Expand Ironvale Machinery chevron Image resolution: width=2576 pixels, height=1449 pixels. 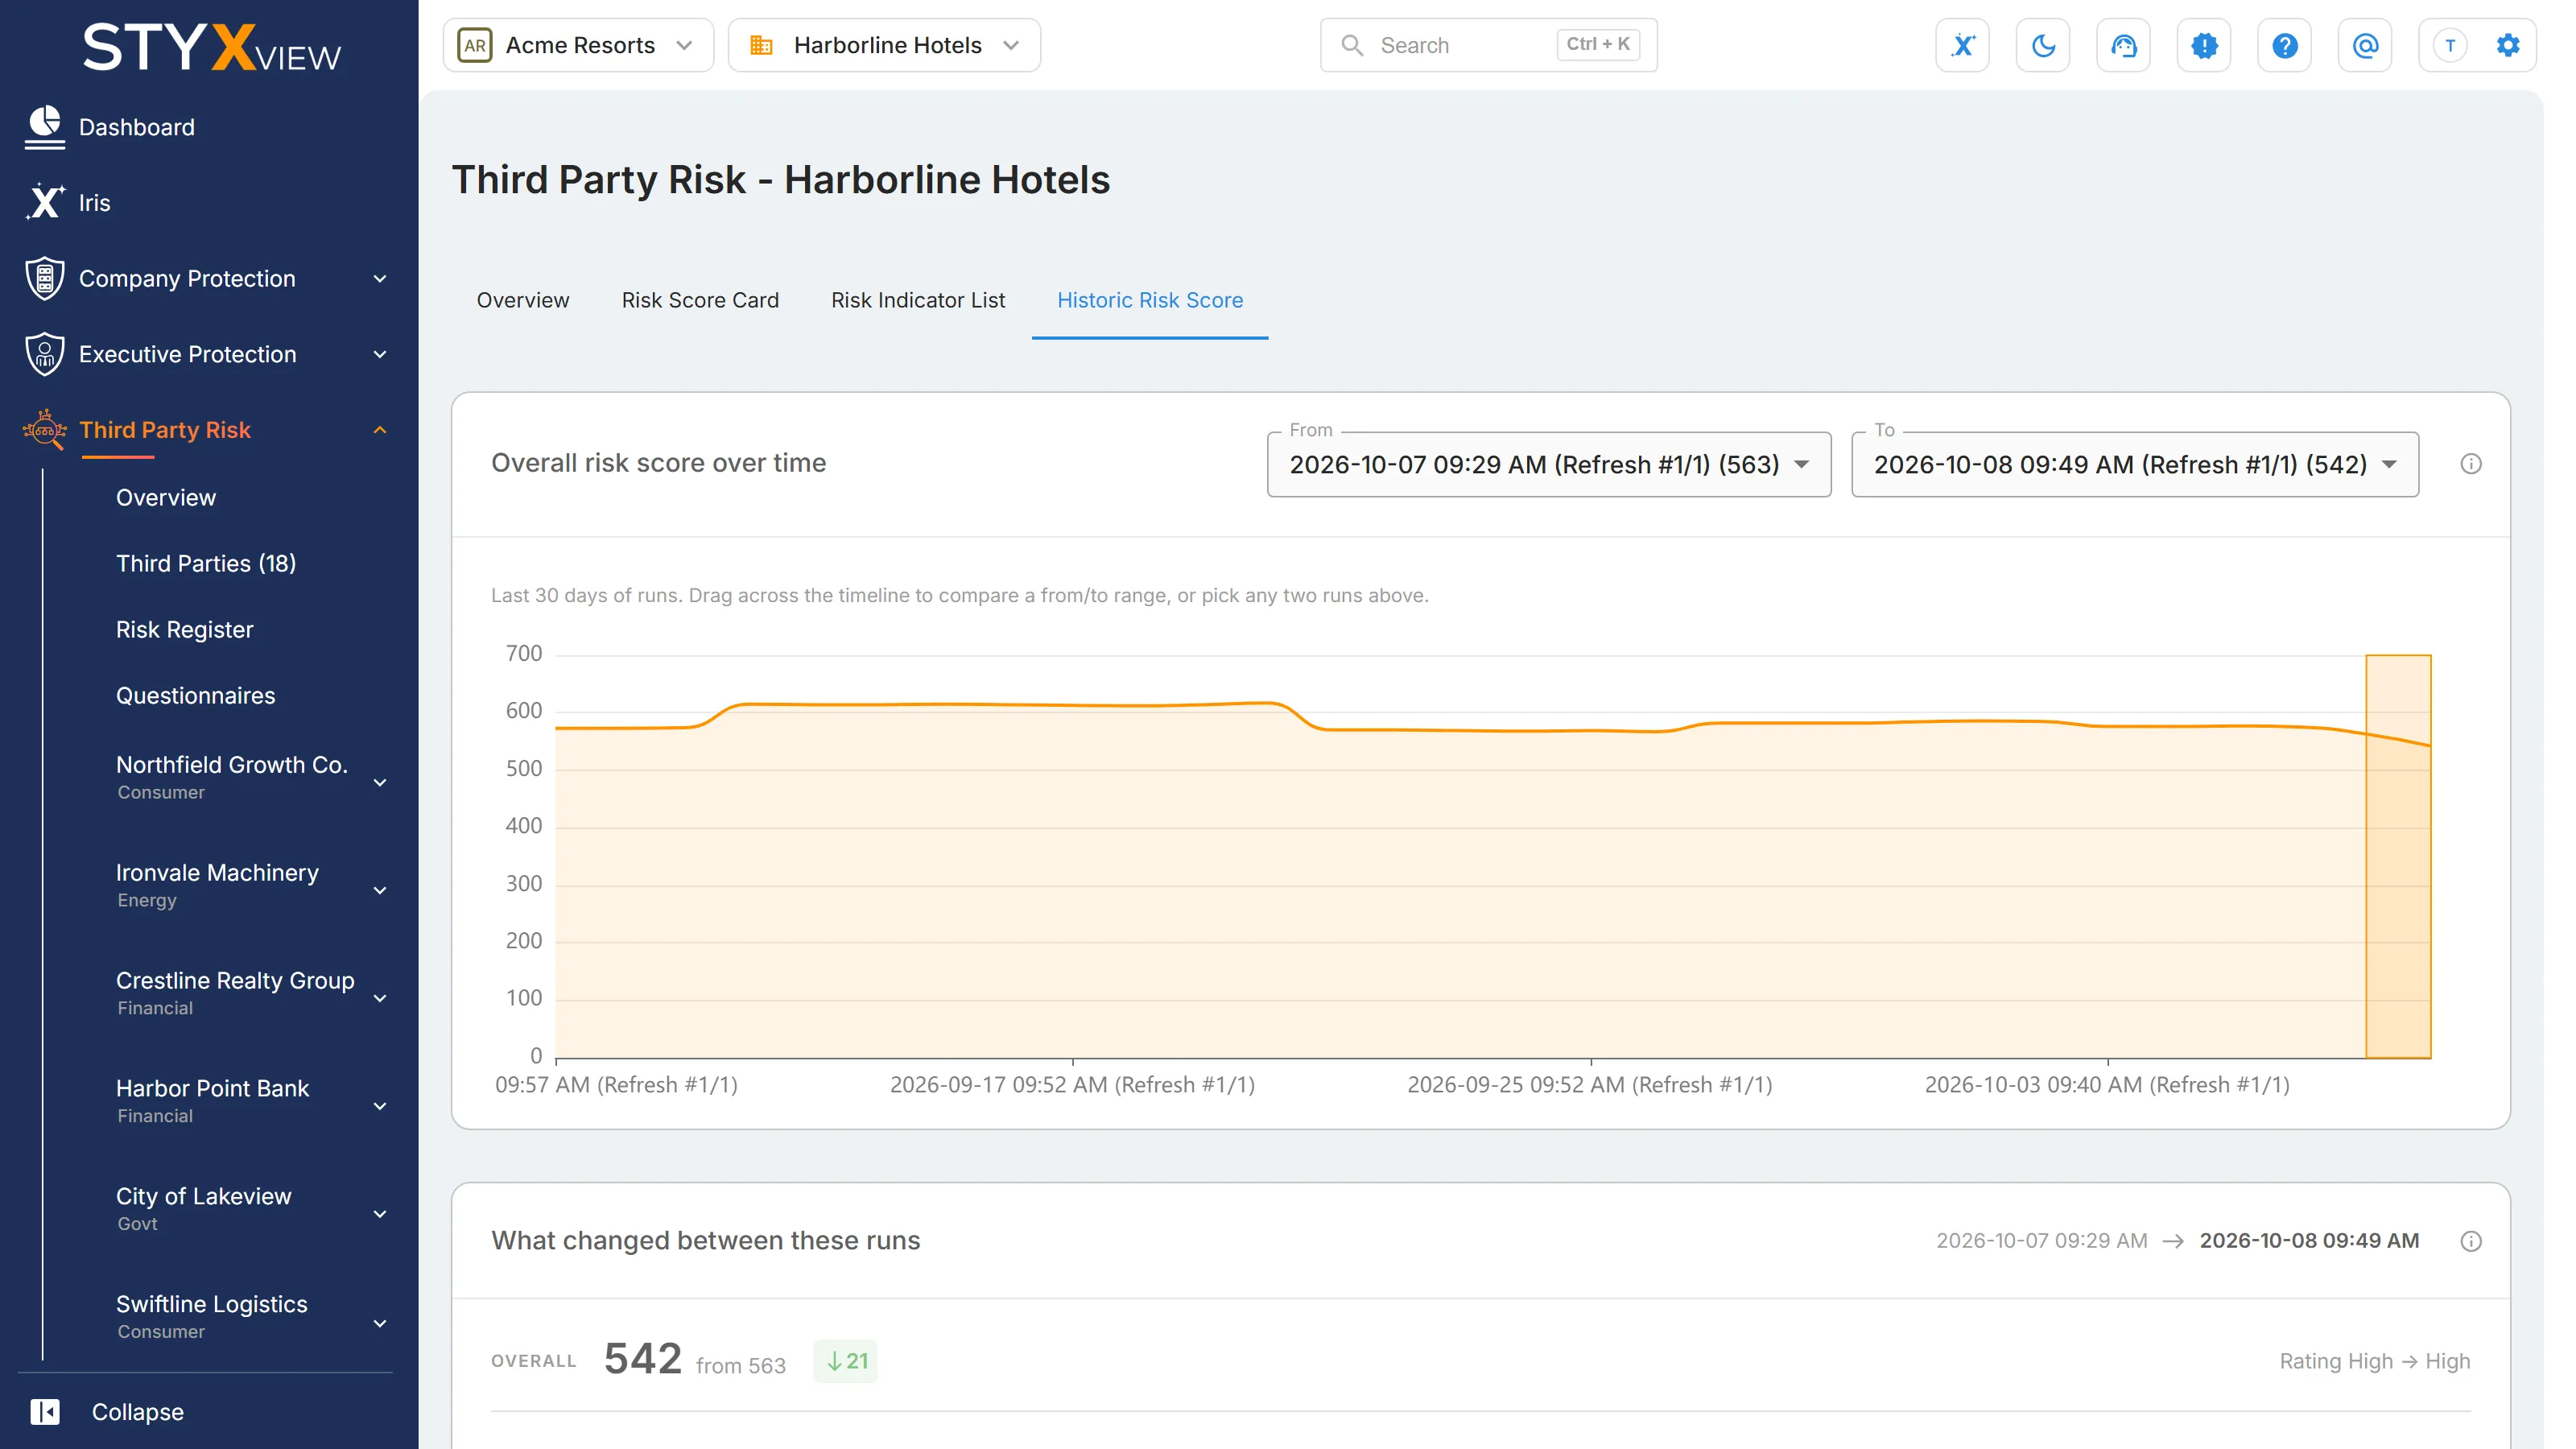click(380, 890)
